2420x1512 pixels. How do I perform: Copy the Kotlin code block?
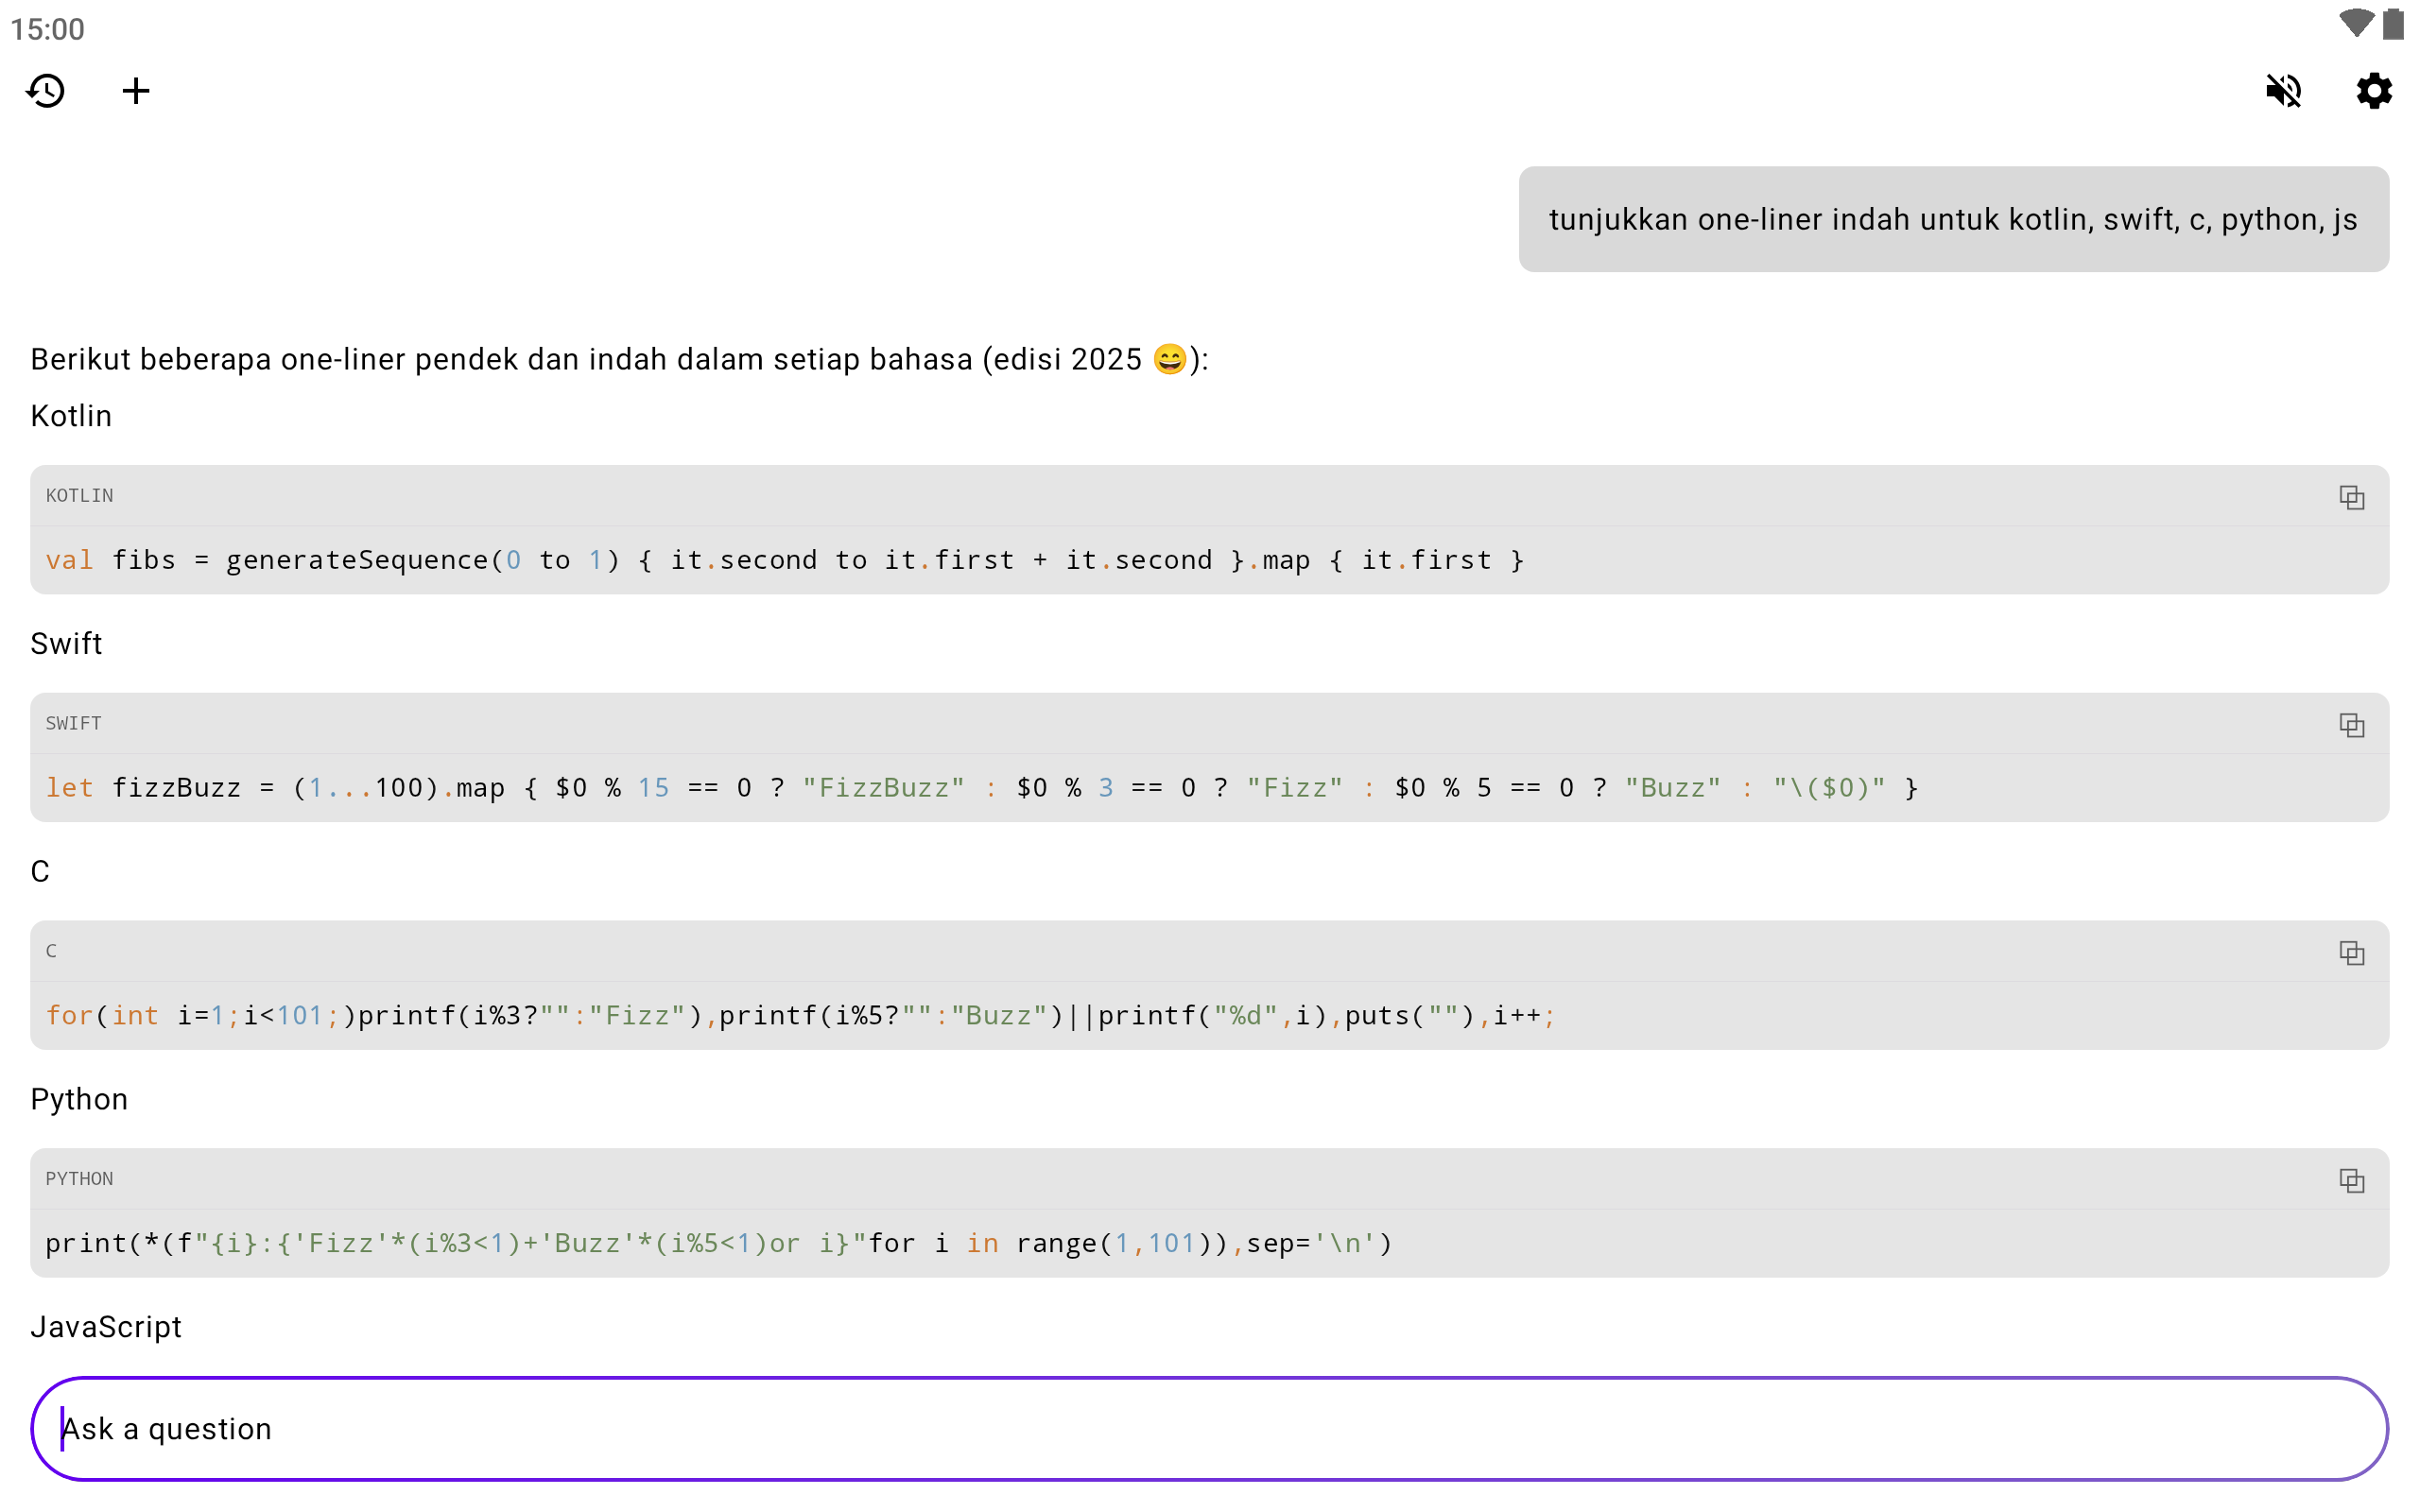[2351, 497]
